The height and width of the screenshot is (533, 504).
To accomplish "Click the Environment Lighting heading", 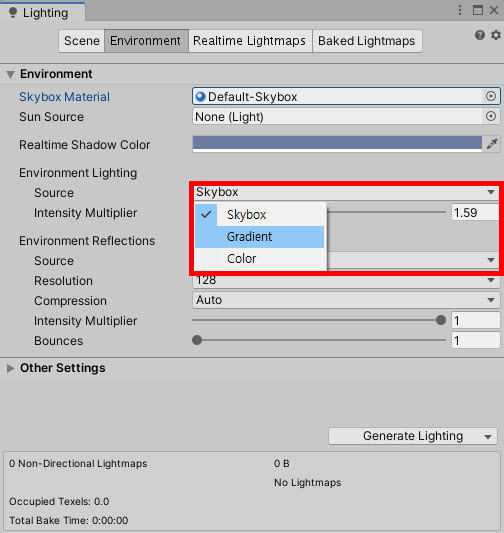I will [78, 173].
